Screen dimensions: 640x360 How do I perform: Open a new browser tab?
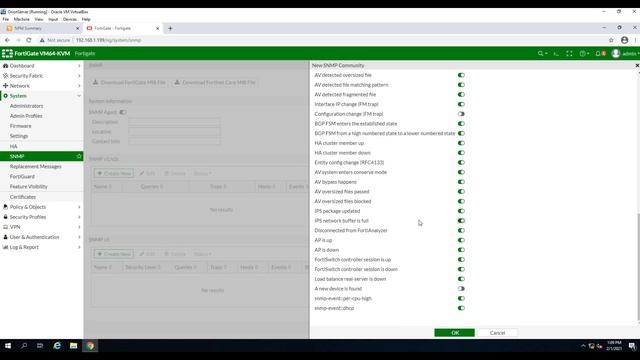pos(170,28)
